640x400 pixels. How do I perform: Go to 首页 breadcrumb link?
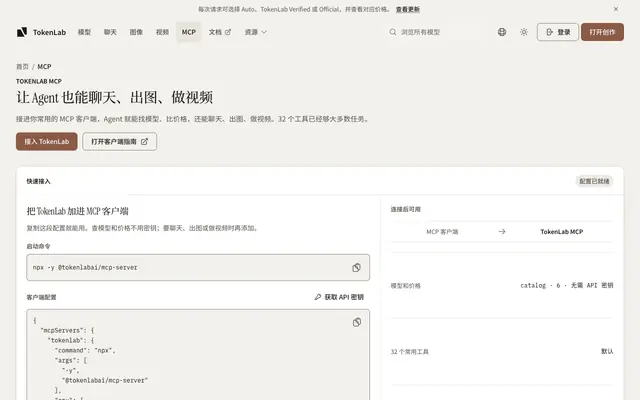22,67
